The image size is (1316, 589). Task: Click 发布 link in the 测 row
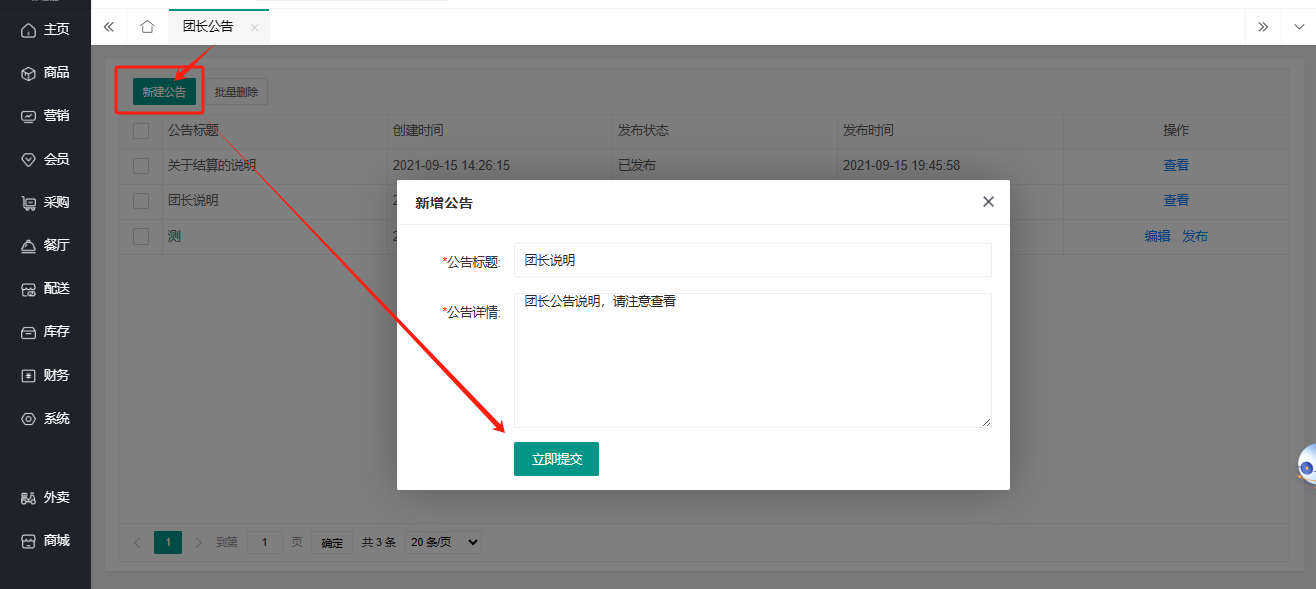pyautogui.click(x=1195, y=237)
